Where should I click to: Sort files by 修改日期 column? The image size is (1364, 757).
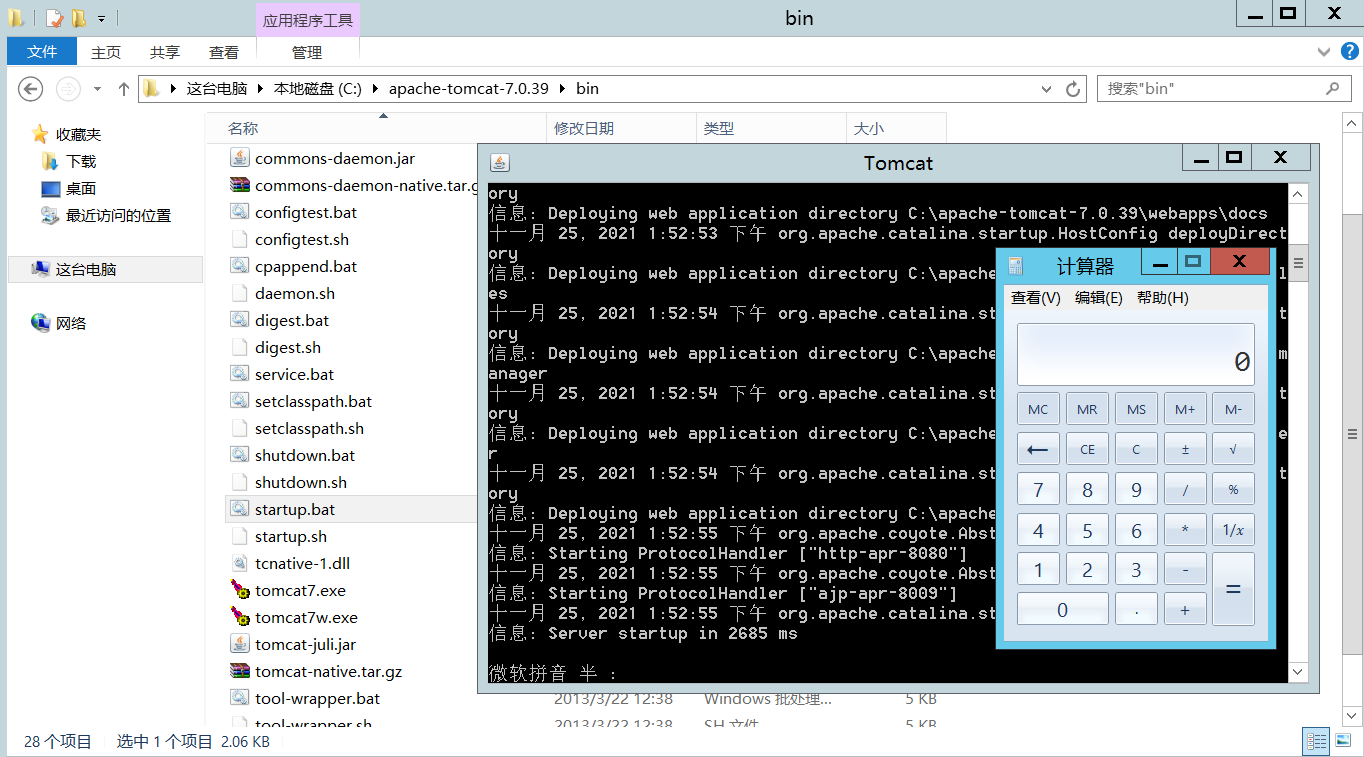[x=584, y=128]
